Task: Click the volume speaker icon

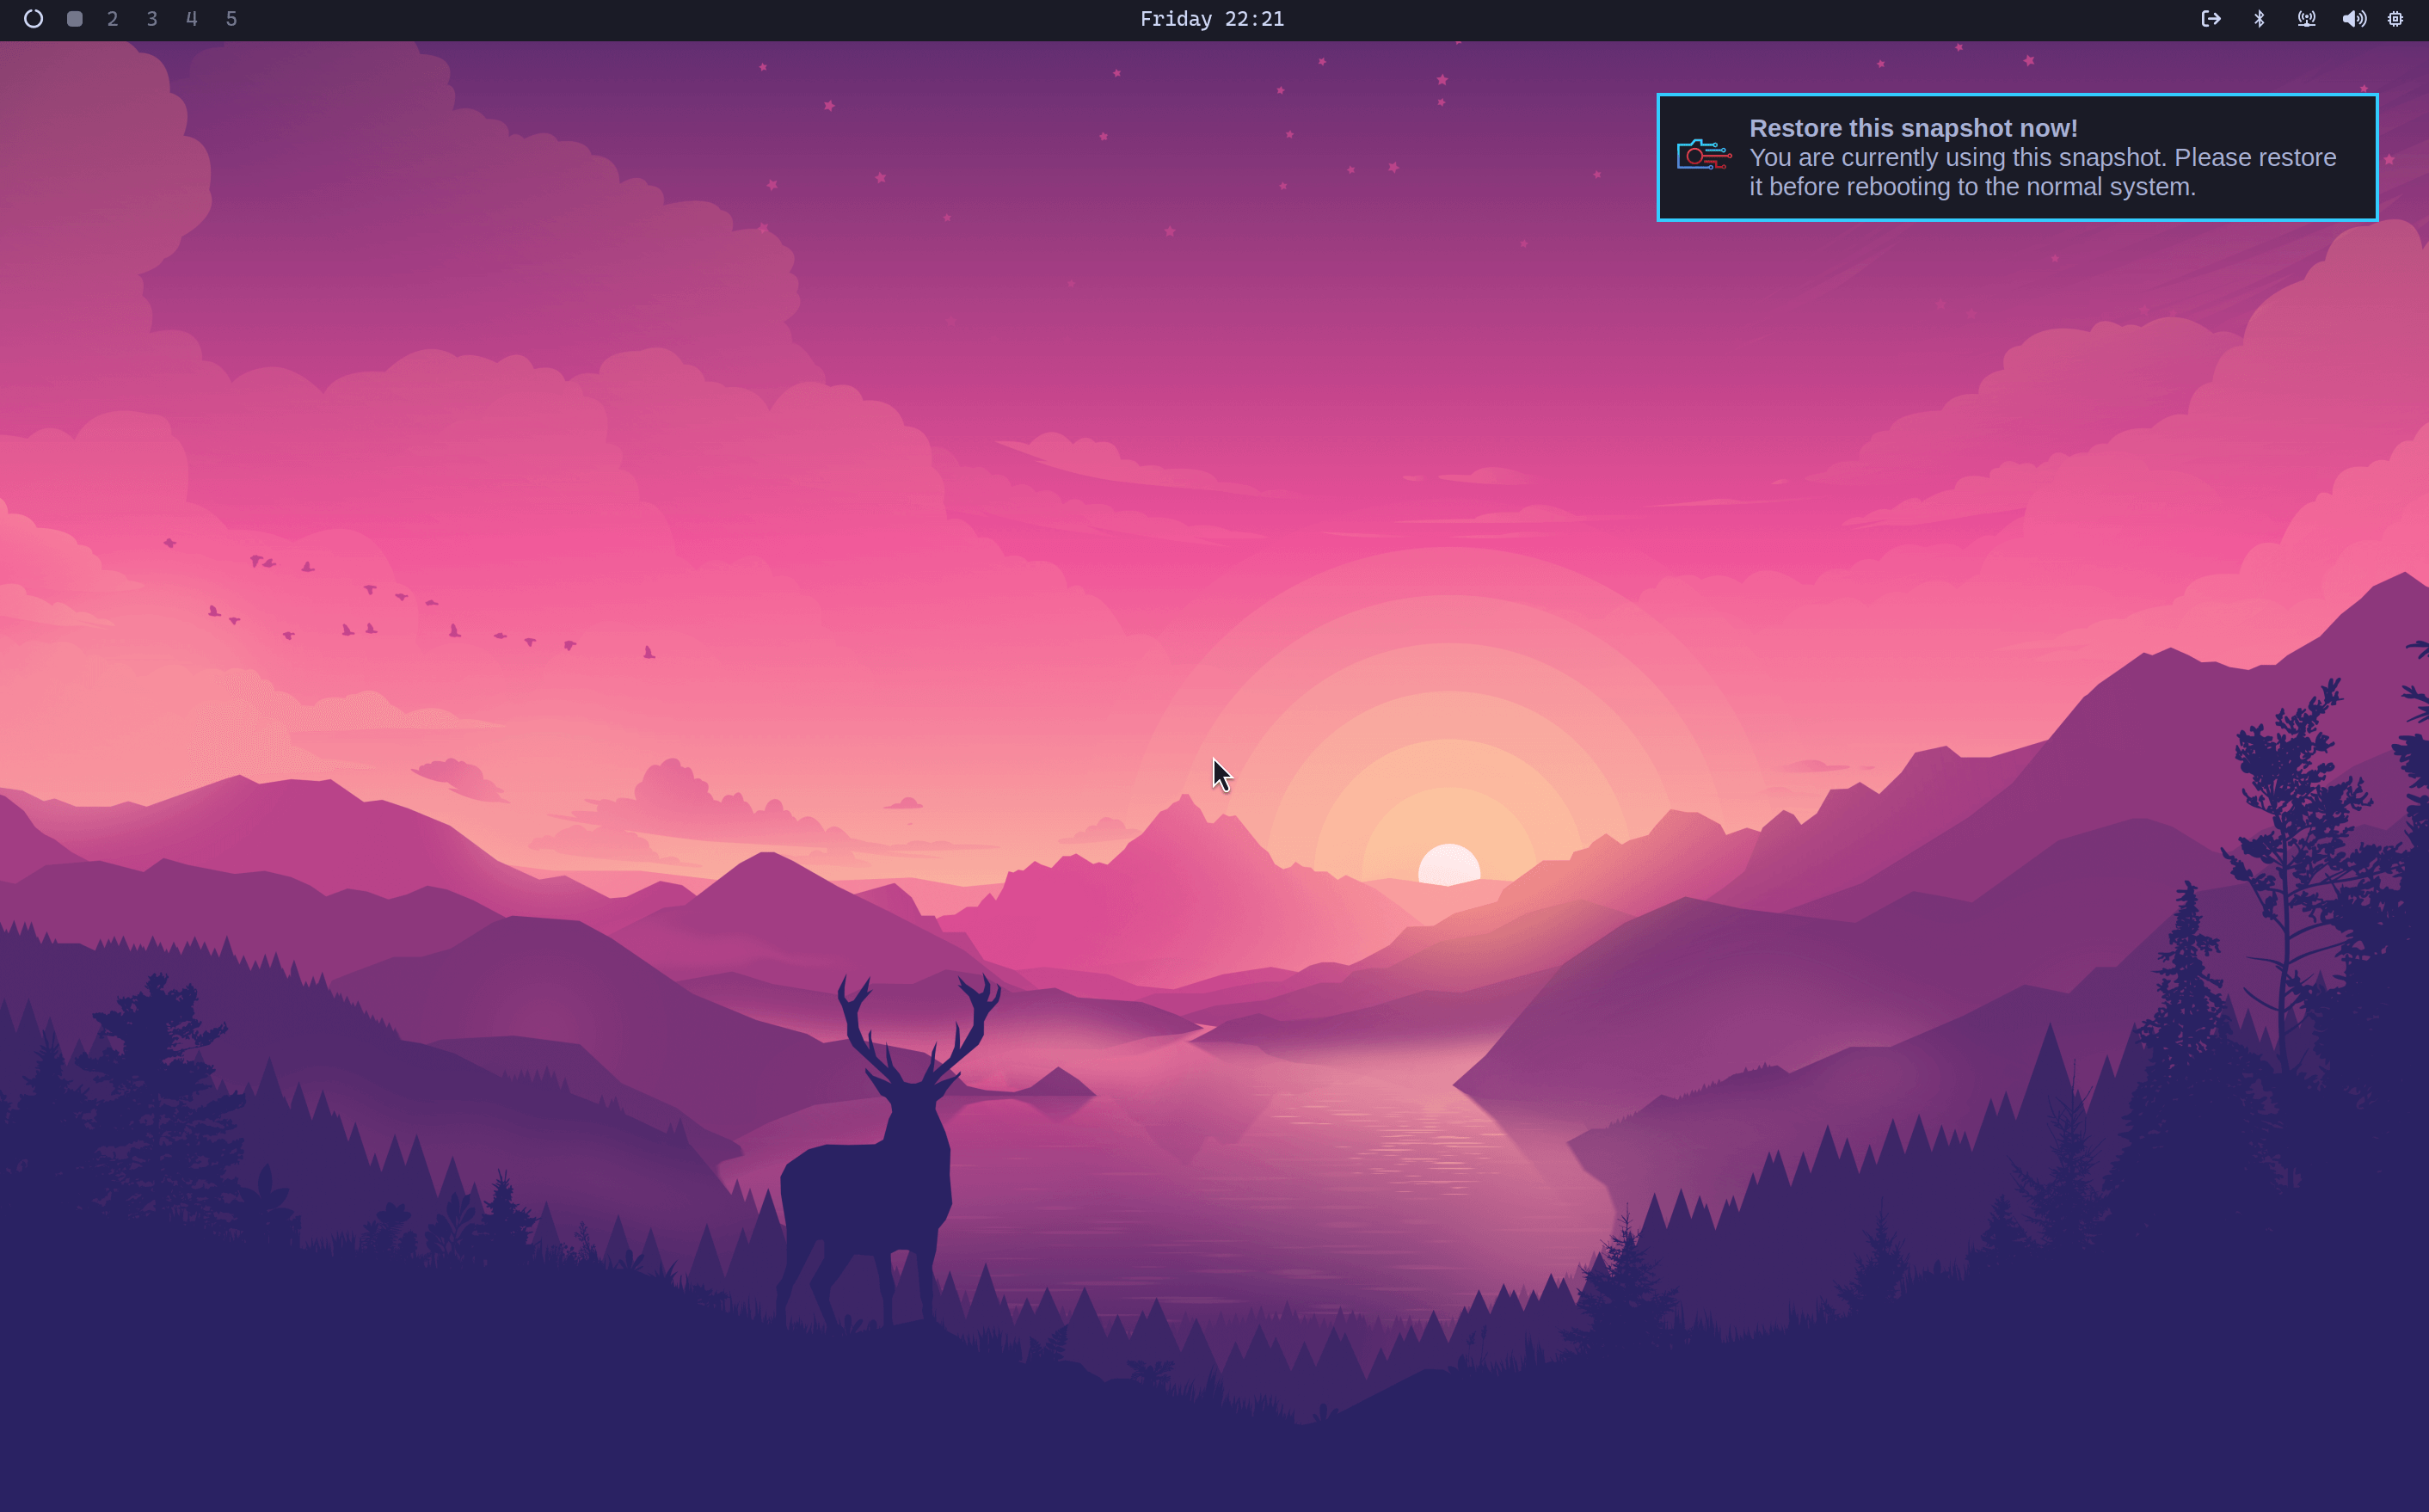Action: click(x=2353, y=19)
